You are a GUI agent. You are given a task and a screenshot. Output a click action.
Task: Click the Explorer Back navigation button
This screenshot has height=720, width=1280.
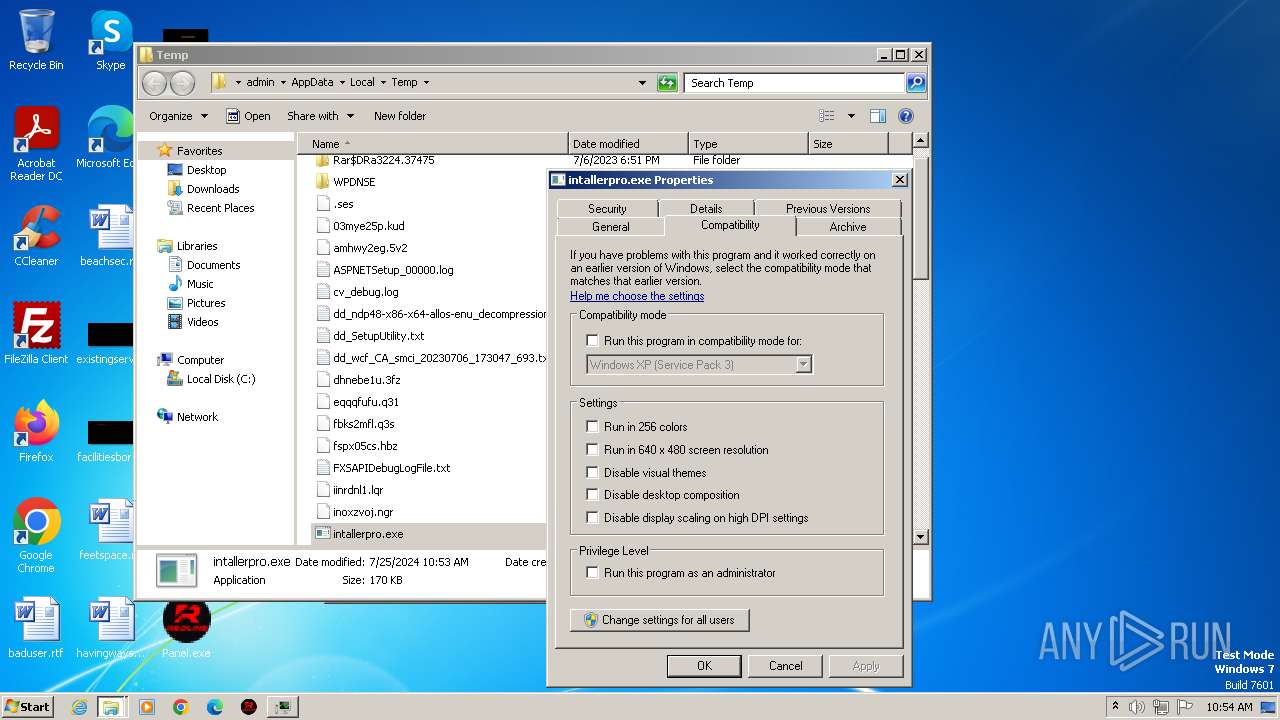point(155,83)
